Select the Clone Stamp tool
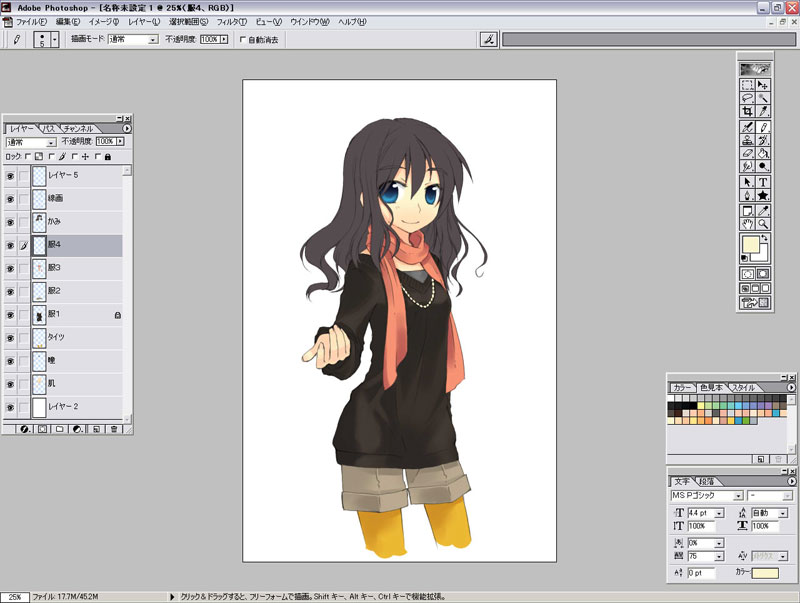The height and width of the screenshot is (603, 800). [x=747, y=140]
